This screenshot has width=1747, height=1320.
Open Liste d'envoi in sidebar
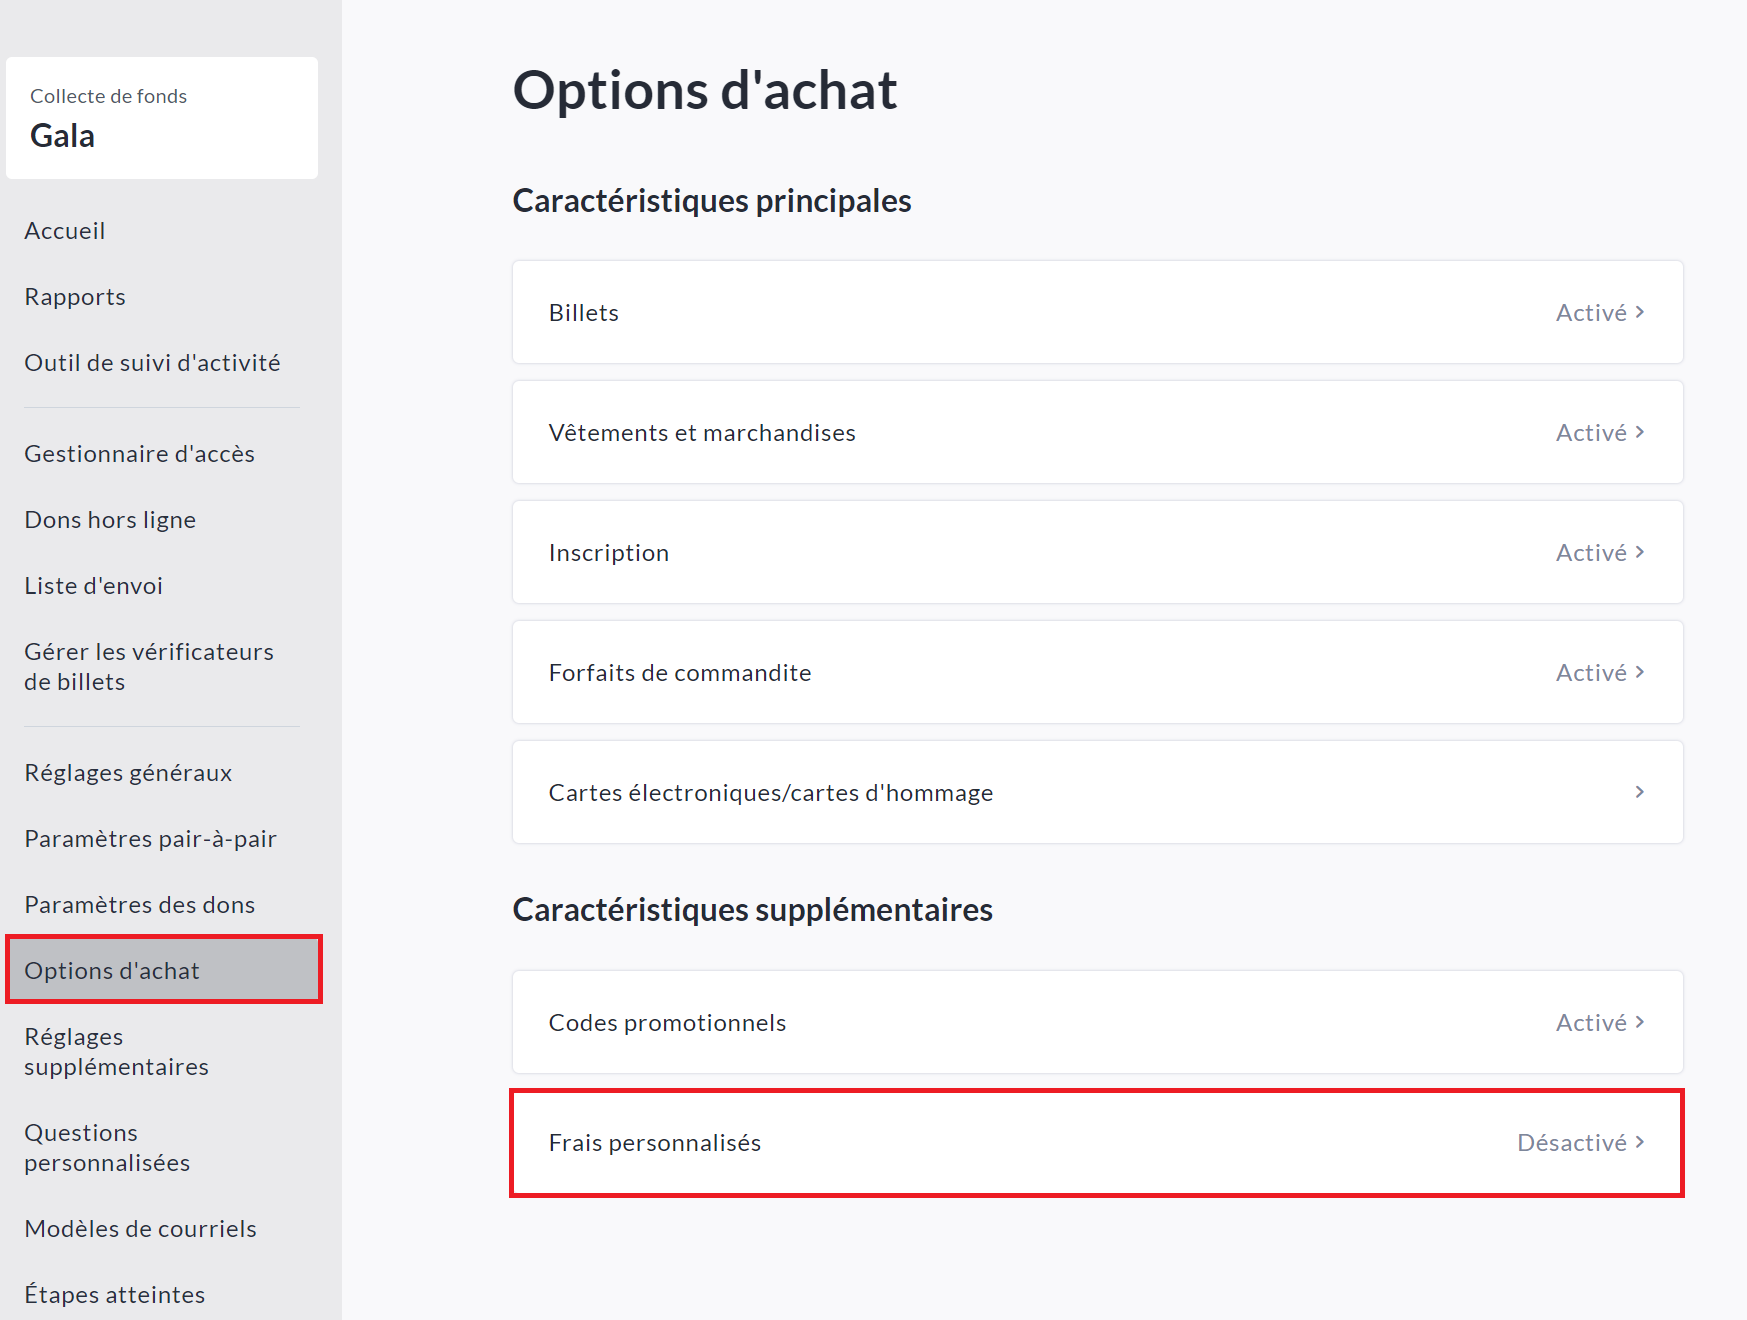coord(93,586)
